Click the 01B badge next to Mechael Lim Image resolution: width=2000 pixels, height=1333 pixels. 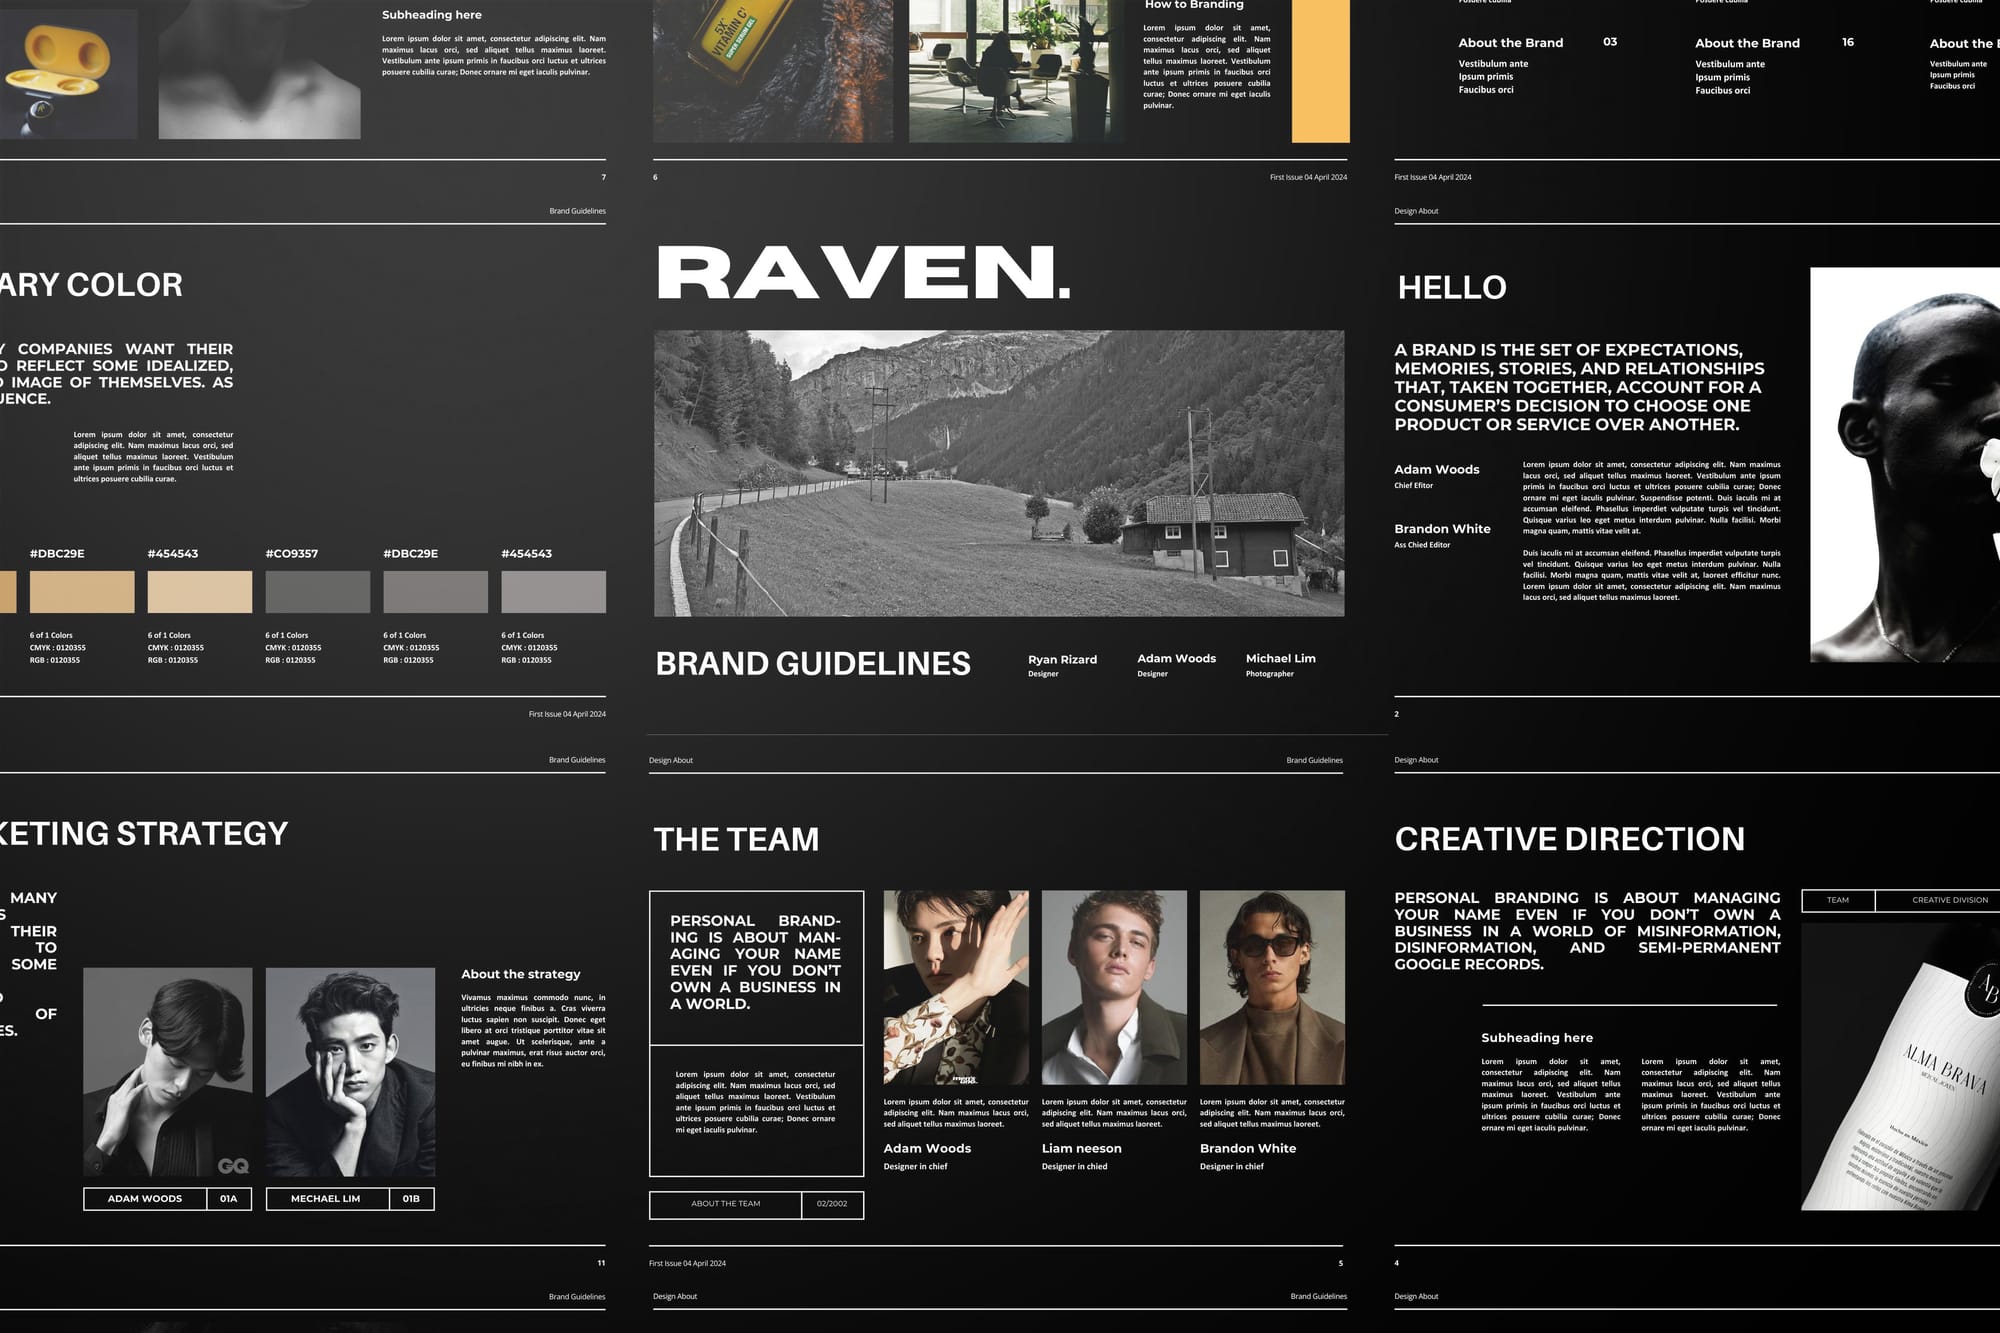[411, 1198]
